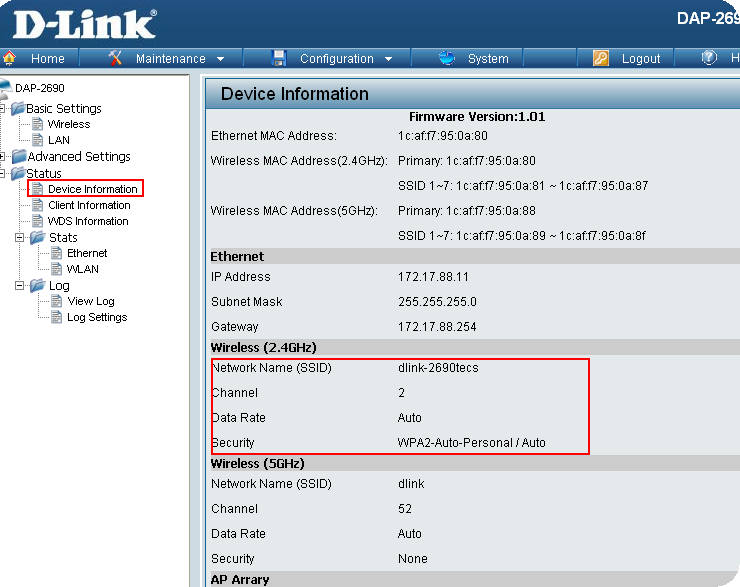The width and height of the screenshot is (740, 587).
Task: Open the Configuration menu
Action: click(x=337, y=59)
